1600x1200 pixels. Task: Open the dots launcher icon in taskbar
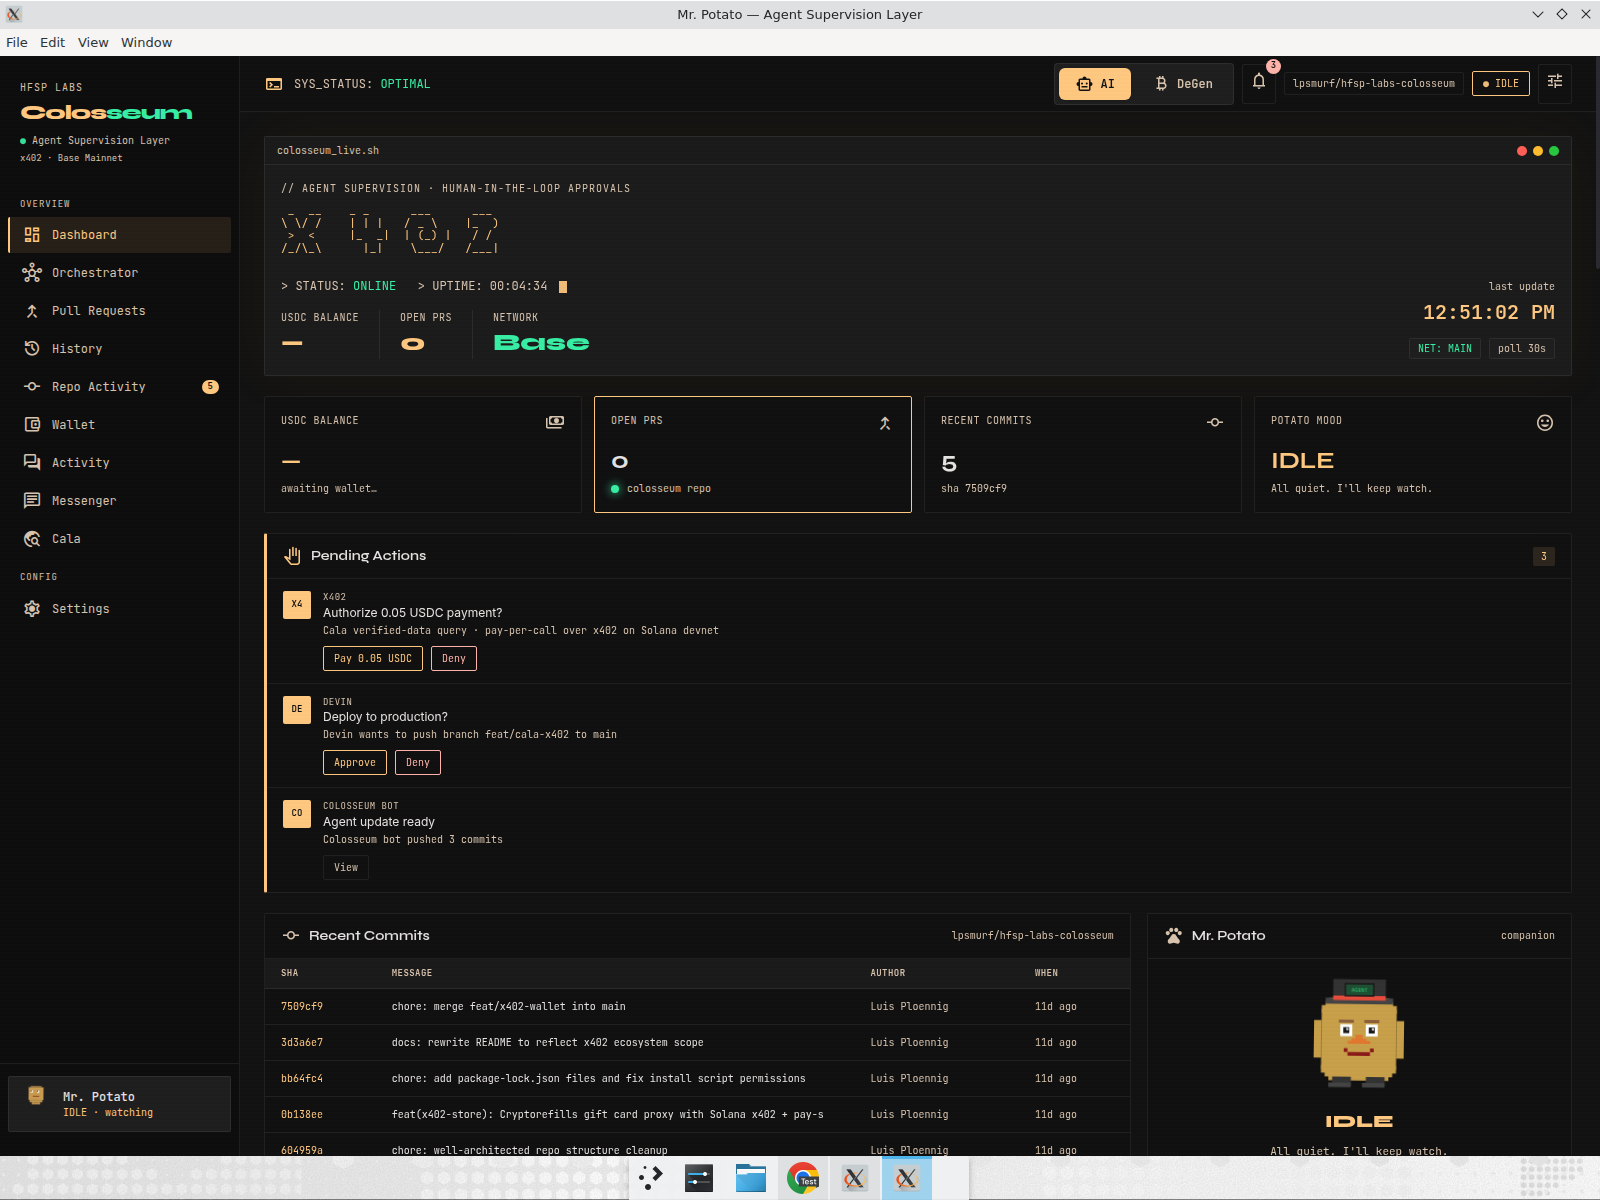click(651, 1179)
